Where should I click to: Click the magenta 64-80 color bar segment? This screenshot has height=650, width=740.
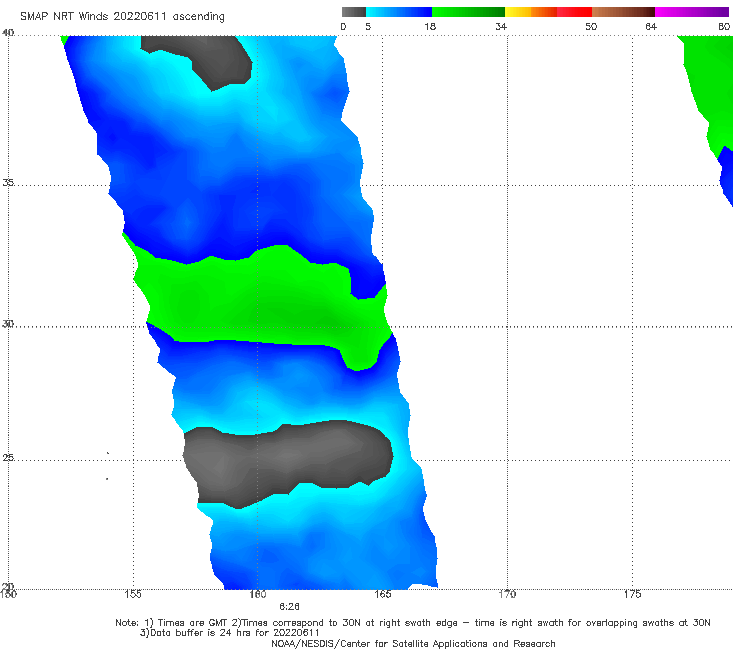pyautogui.click(x=692, y=12)
